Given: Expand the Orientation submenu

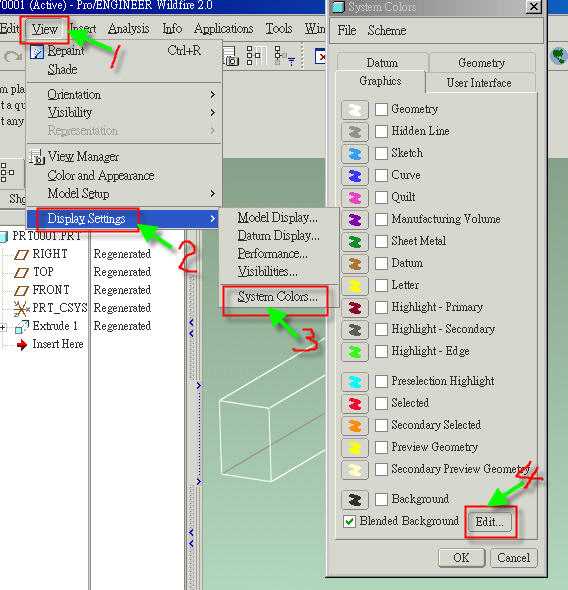Looking at the screenshot, I should (x=124, y=94).
